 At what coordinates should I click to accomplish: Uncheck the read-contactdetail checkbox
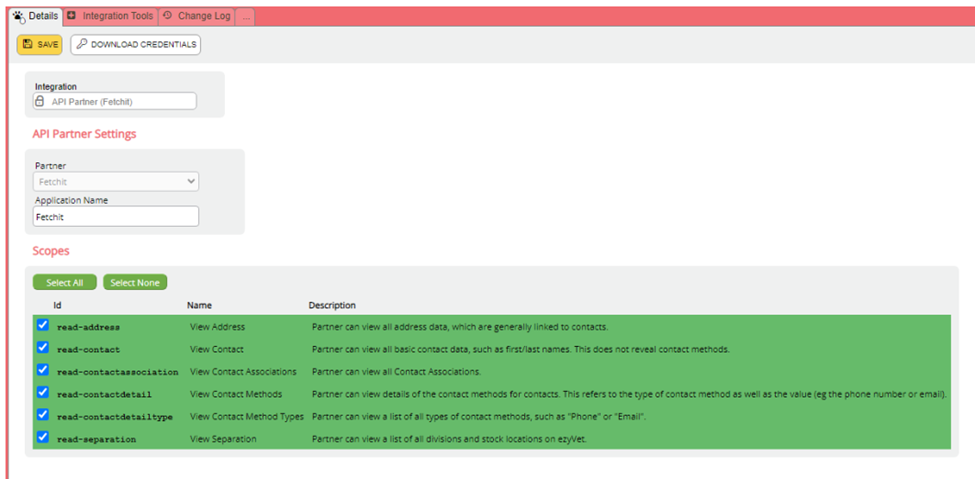click(x=43, y=393)
